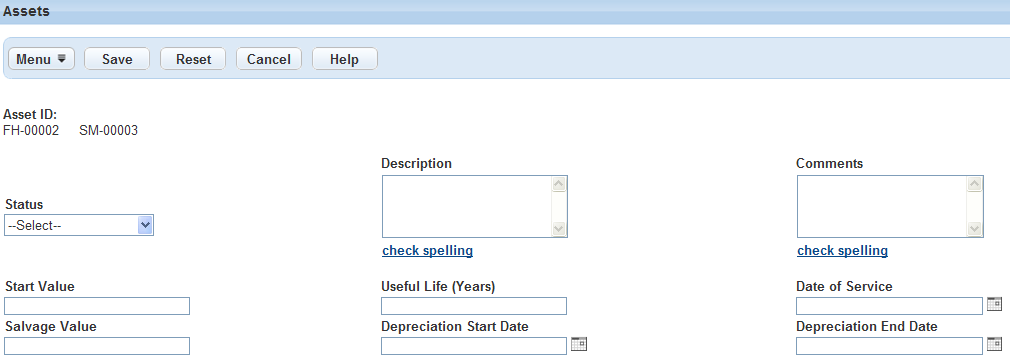Check spelling of the Description field
This screenshot has width=1010, height=360.
click(428, 251)
